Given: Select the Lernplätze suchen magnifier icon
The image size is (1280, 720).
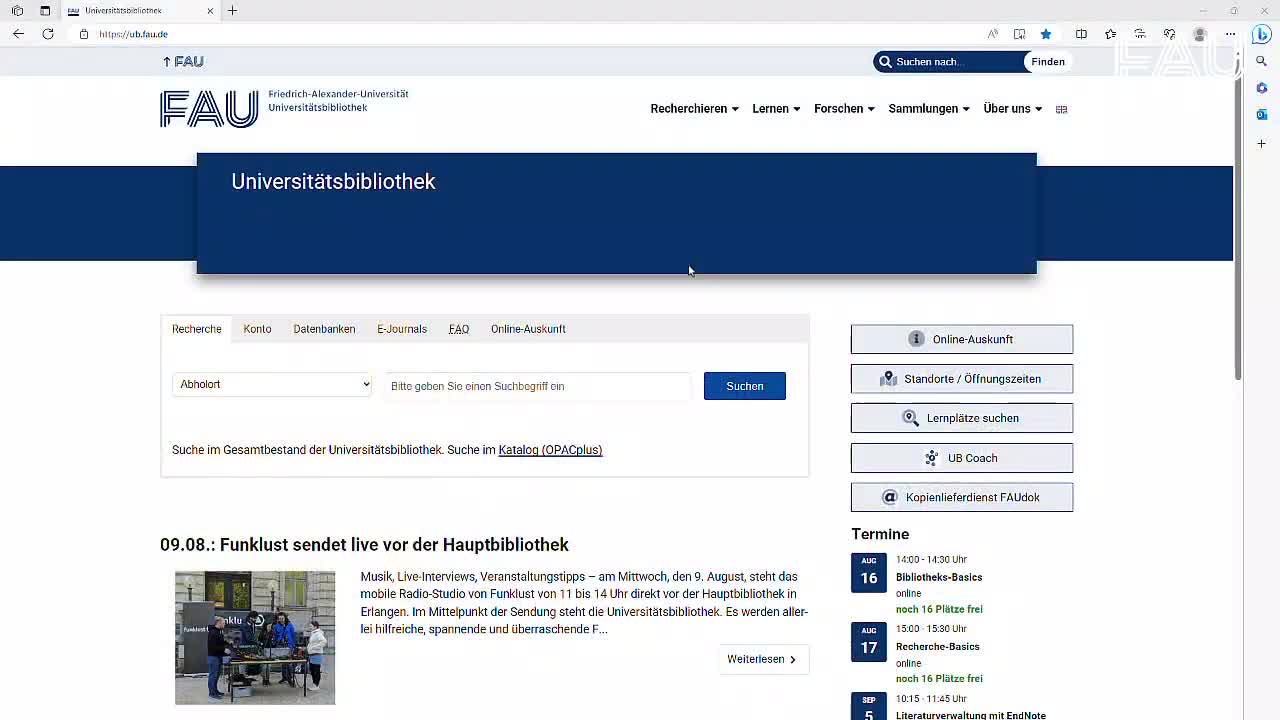Looking at the screenshot, I should [x=910, y=417].
